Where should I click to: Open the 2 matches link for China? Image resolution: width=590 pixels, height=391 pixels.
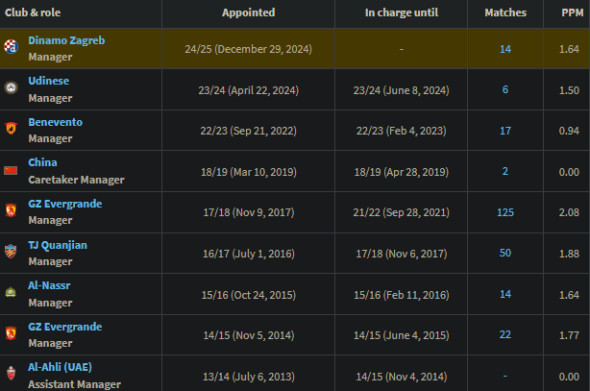(x=505, y=172)
